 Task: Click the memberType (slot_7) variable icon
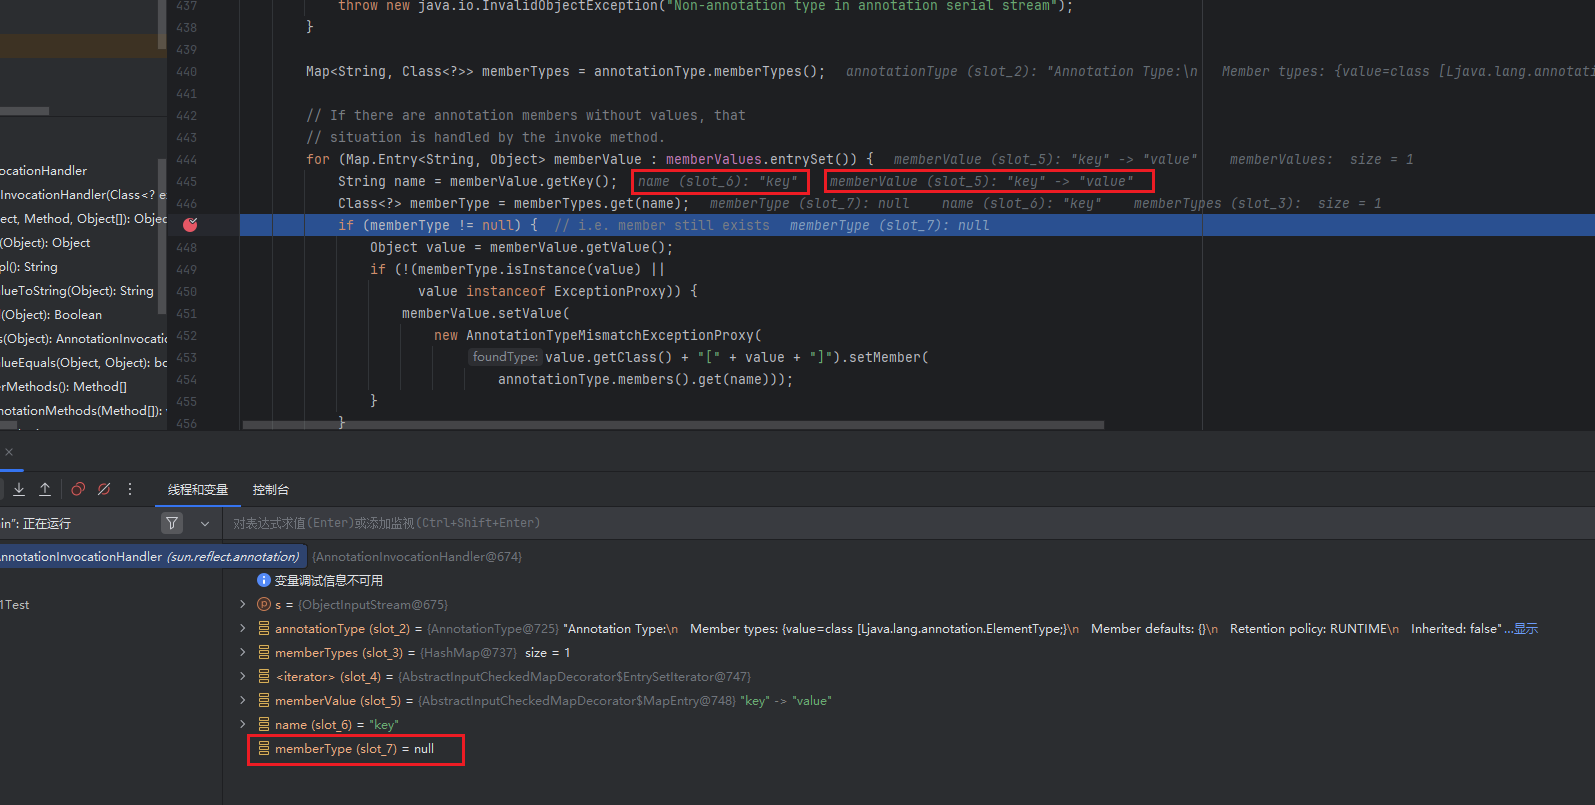point(264,748)
